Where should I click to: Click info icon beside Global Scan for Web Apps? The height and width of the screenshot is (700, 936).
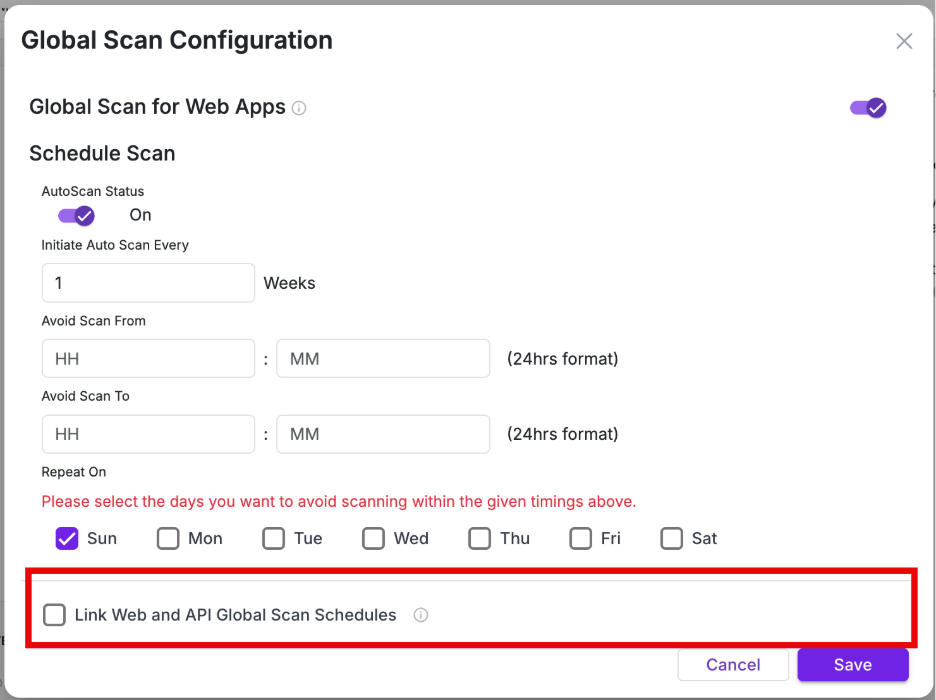coord(299,108)
